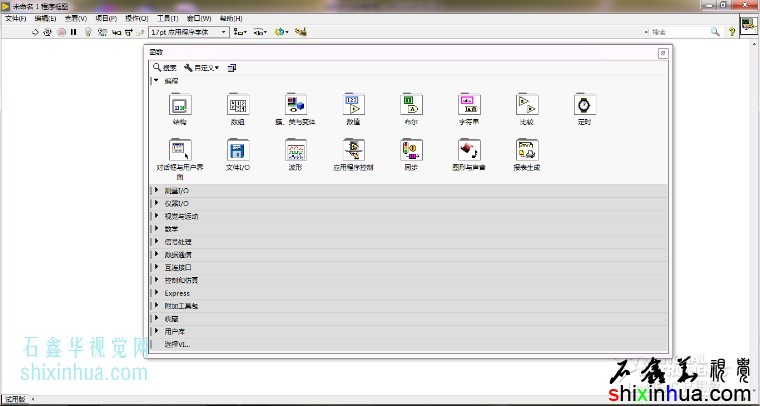Open the File I/O (文件I/O) palette
The width and height of the screenshot is (760, 406).
237,150
